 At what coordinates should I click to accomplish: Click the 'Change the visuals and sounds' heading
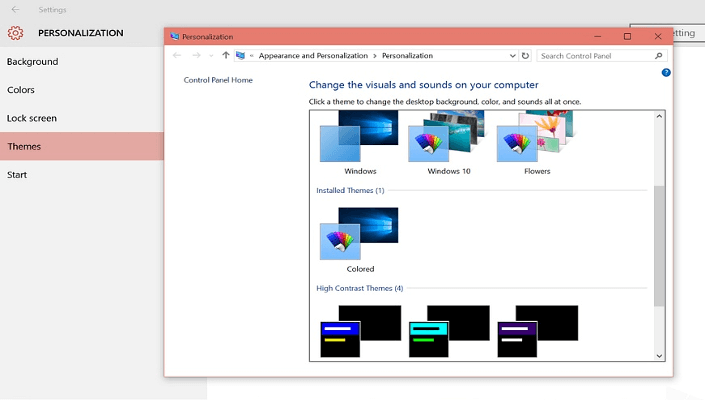pyautogui.click(x=424, y=85)
